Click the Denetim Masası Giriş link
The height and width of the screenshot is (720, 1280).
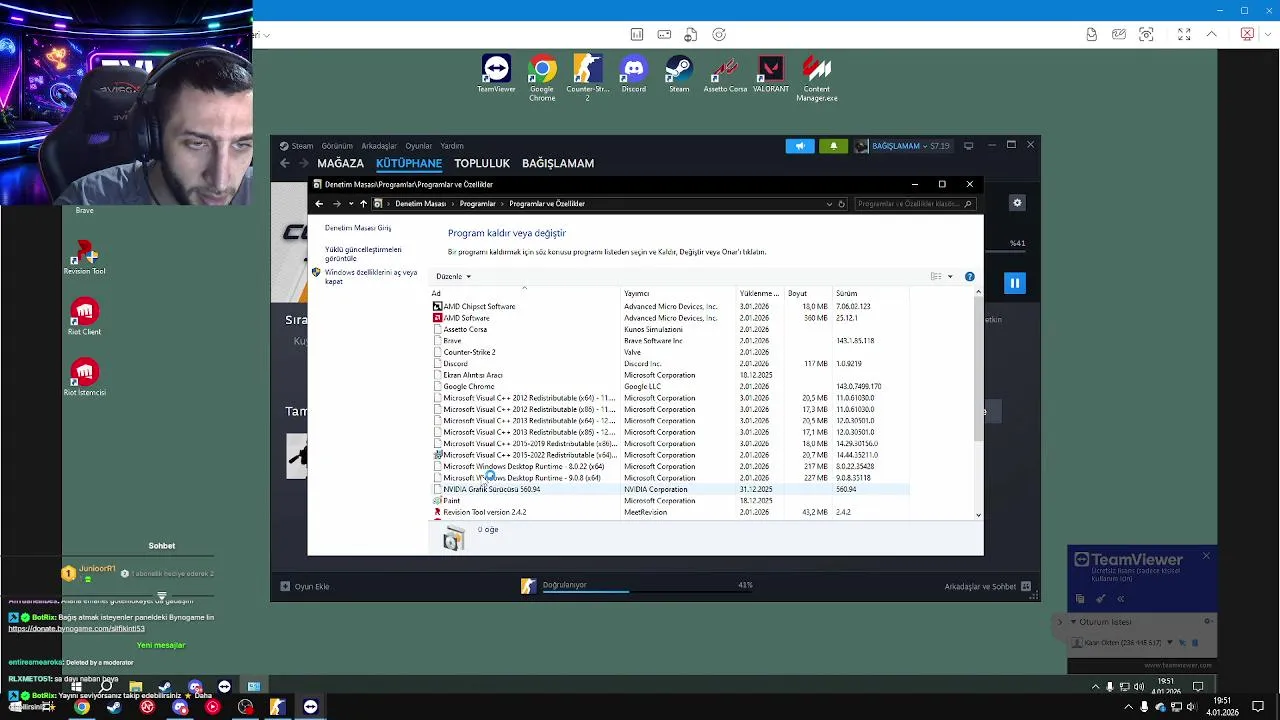358,228
